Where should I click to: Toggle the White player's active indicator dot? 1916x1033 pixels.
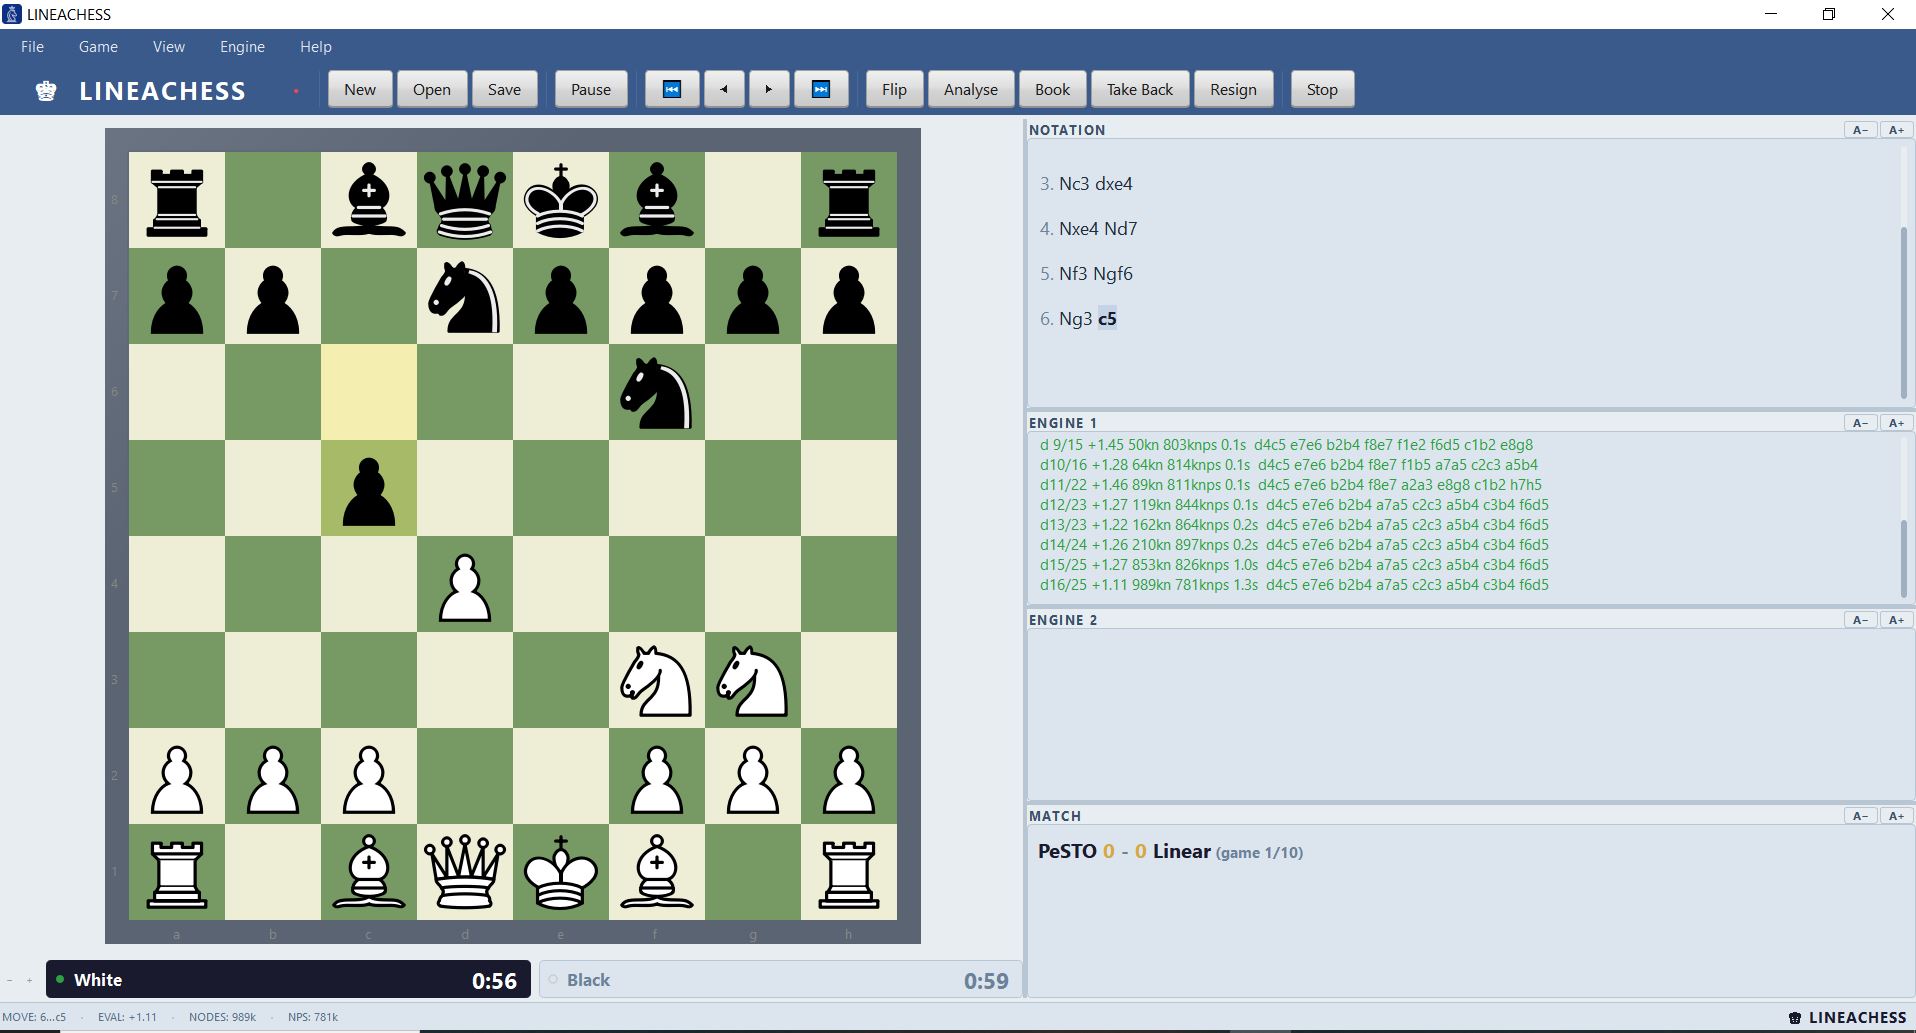(x=62, y=980)
